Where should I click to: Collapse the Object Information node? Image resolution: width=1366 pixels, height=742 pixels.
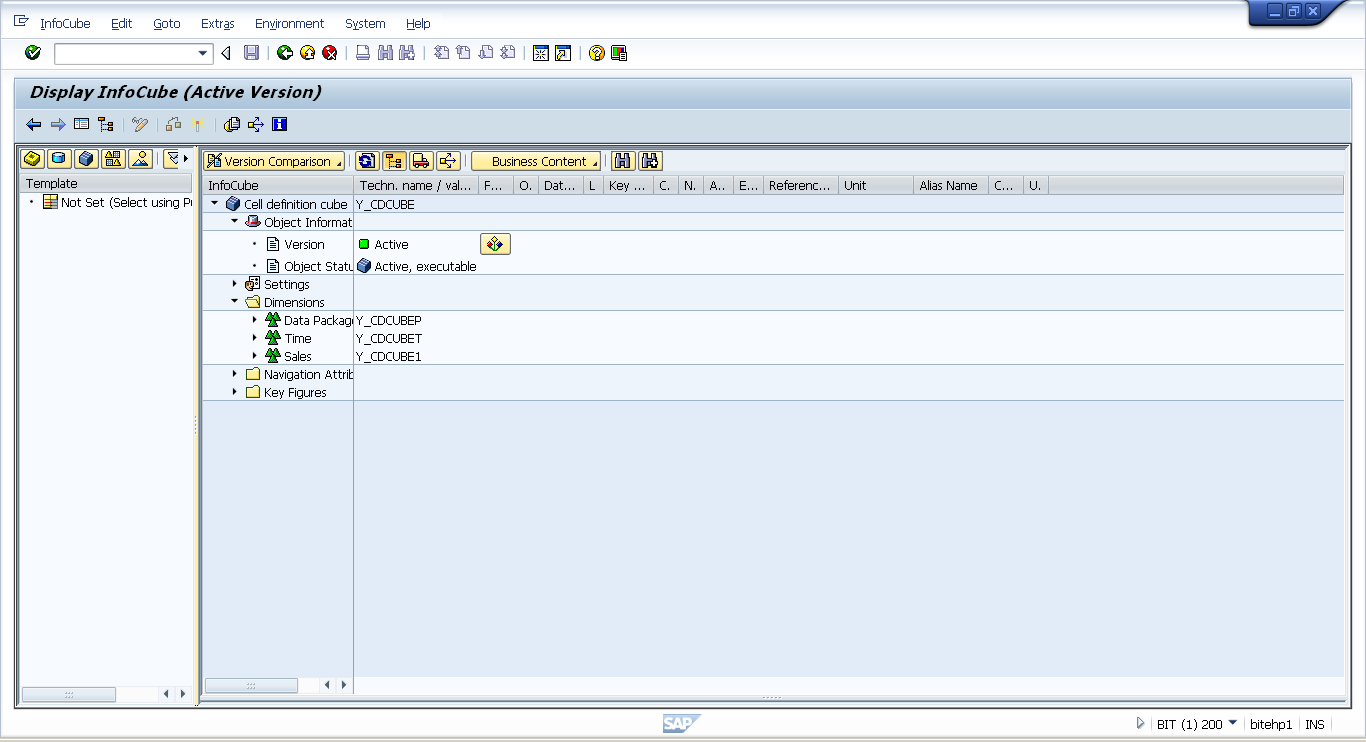pos(235,221)
